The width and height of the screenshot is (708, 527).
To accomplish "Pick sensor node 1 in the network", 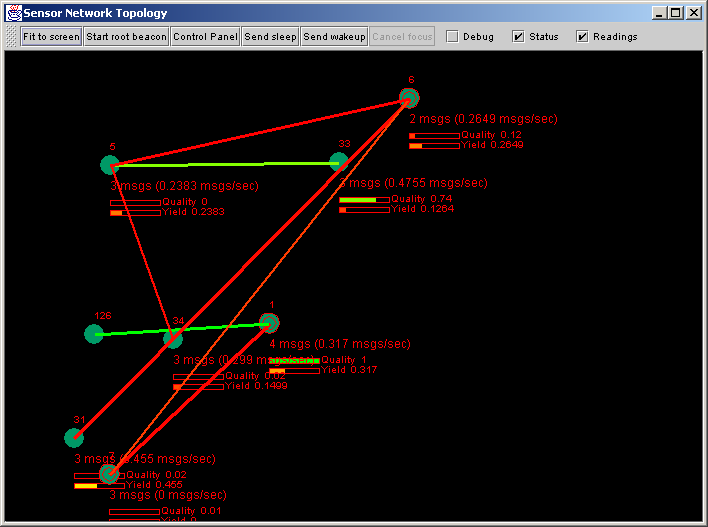I will [x=269, y=322].
